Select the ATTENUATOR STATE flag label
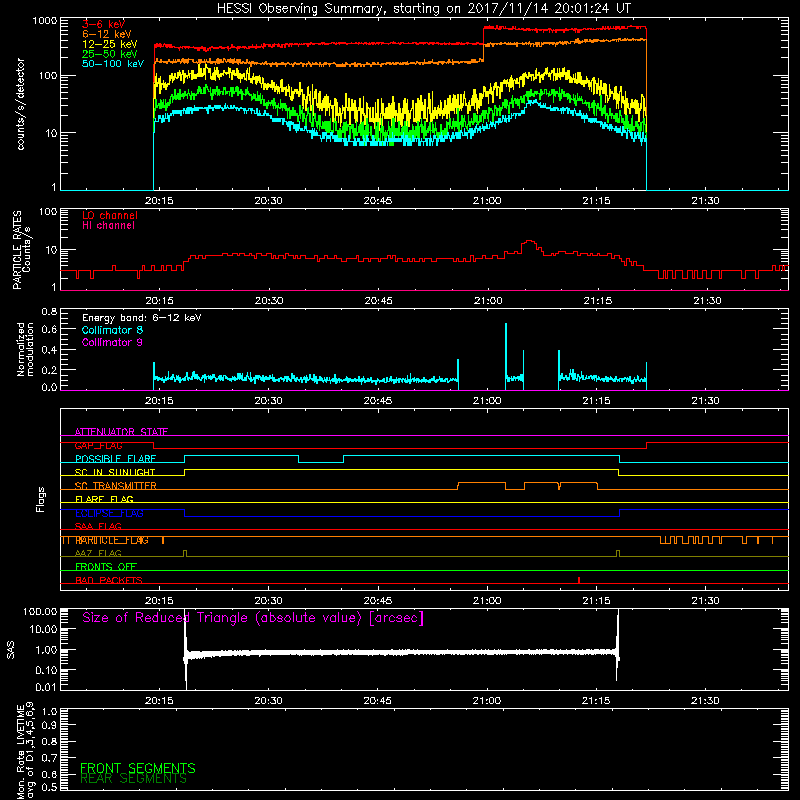The height and width of the screenshot is (800, 800). [x=121, y=432]
